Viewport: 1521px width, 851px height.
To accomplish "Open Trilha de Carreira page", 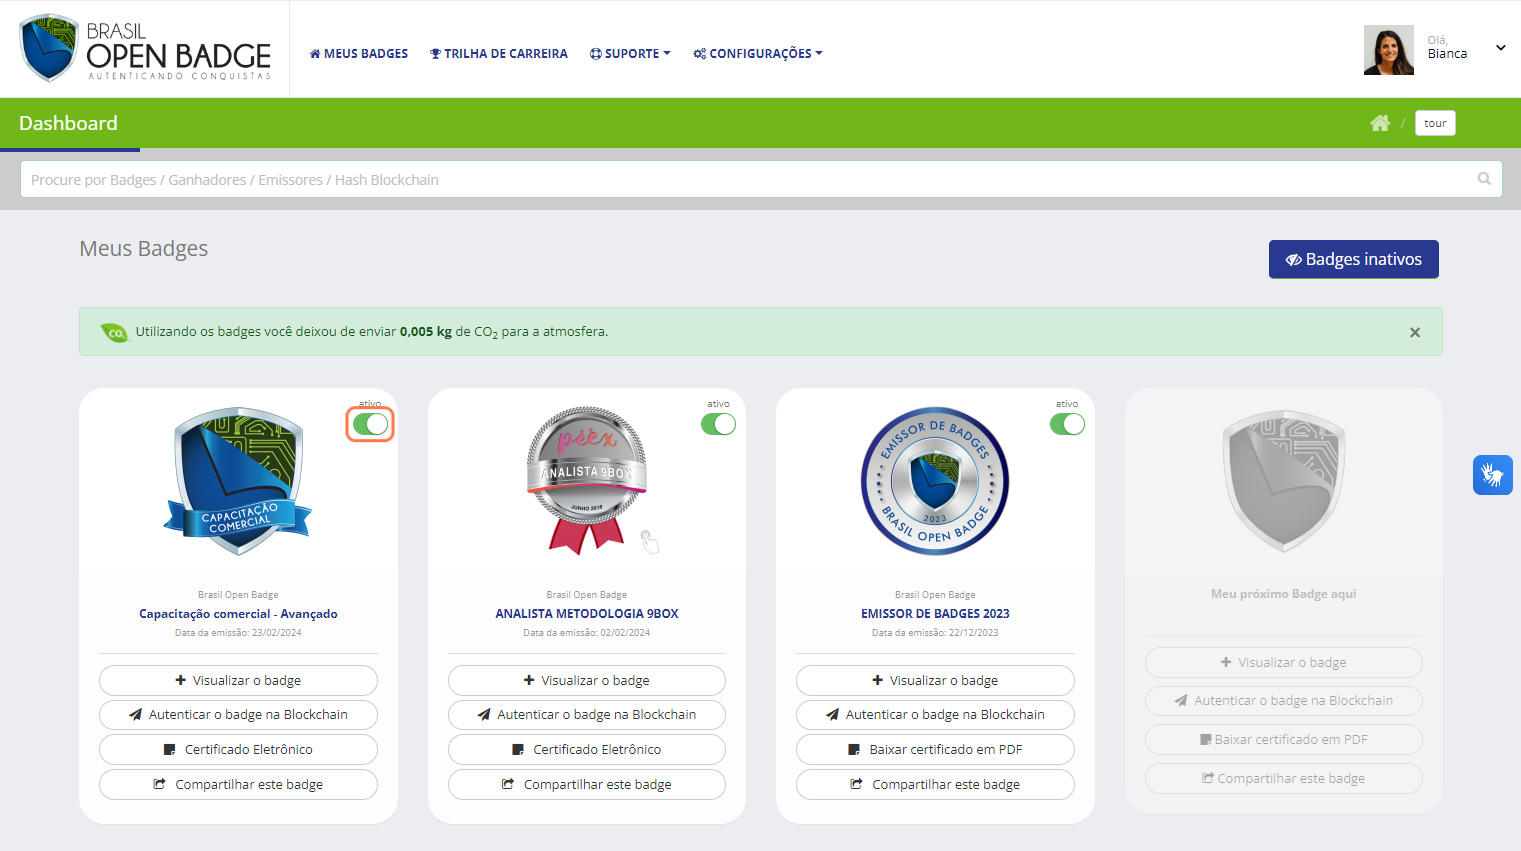I will pos(499,54).
